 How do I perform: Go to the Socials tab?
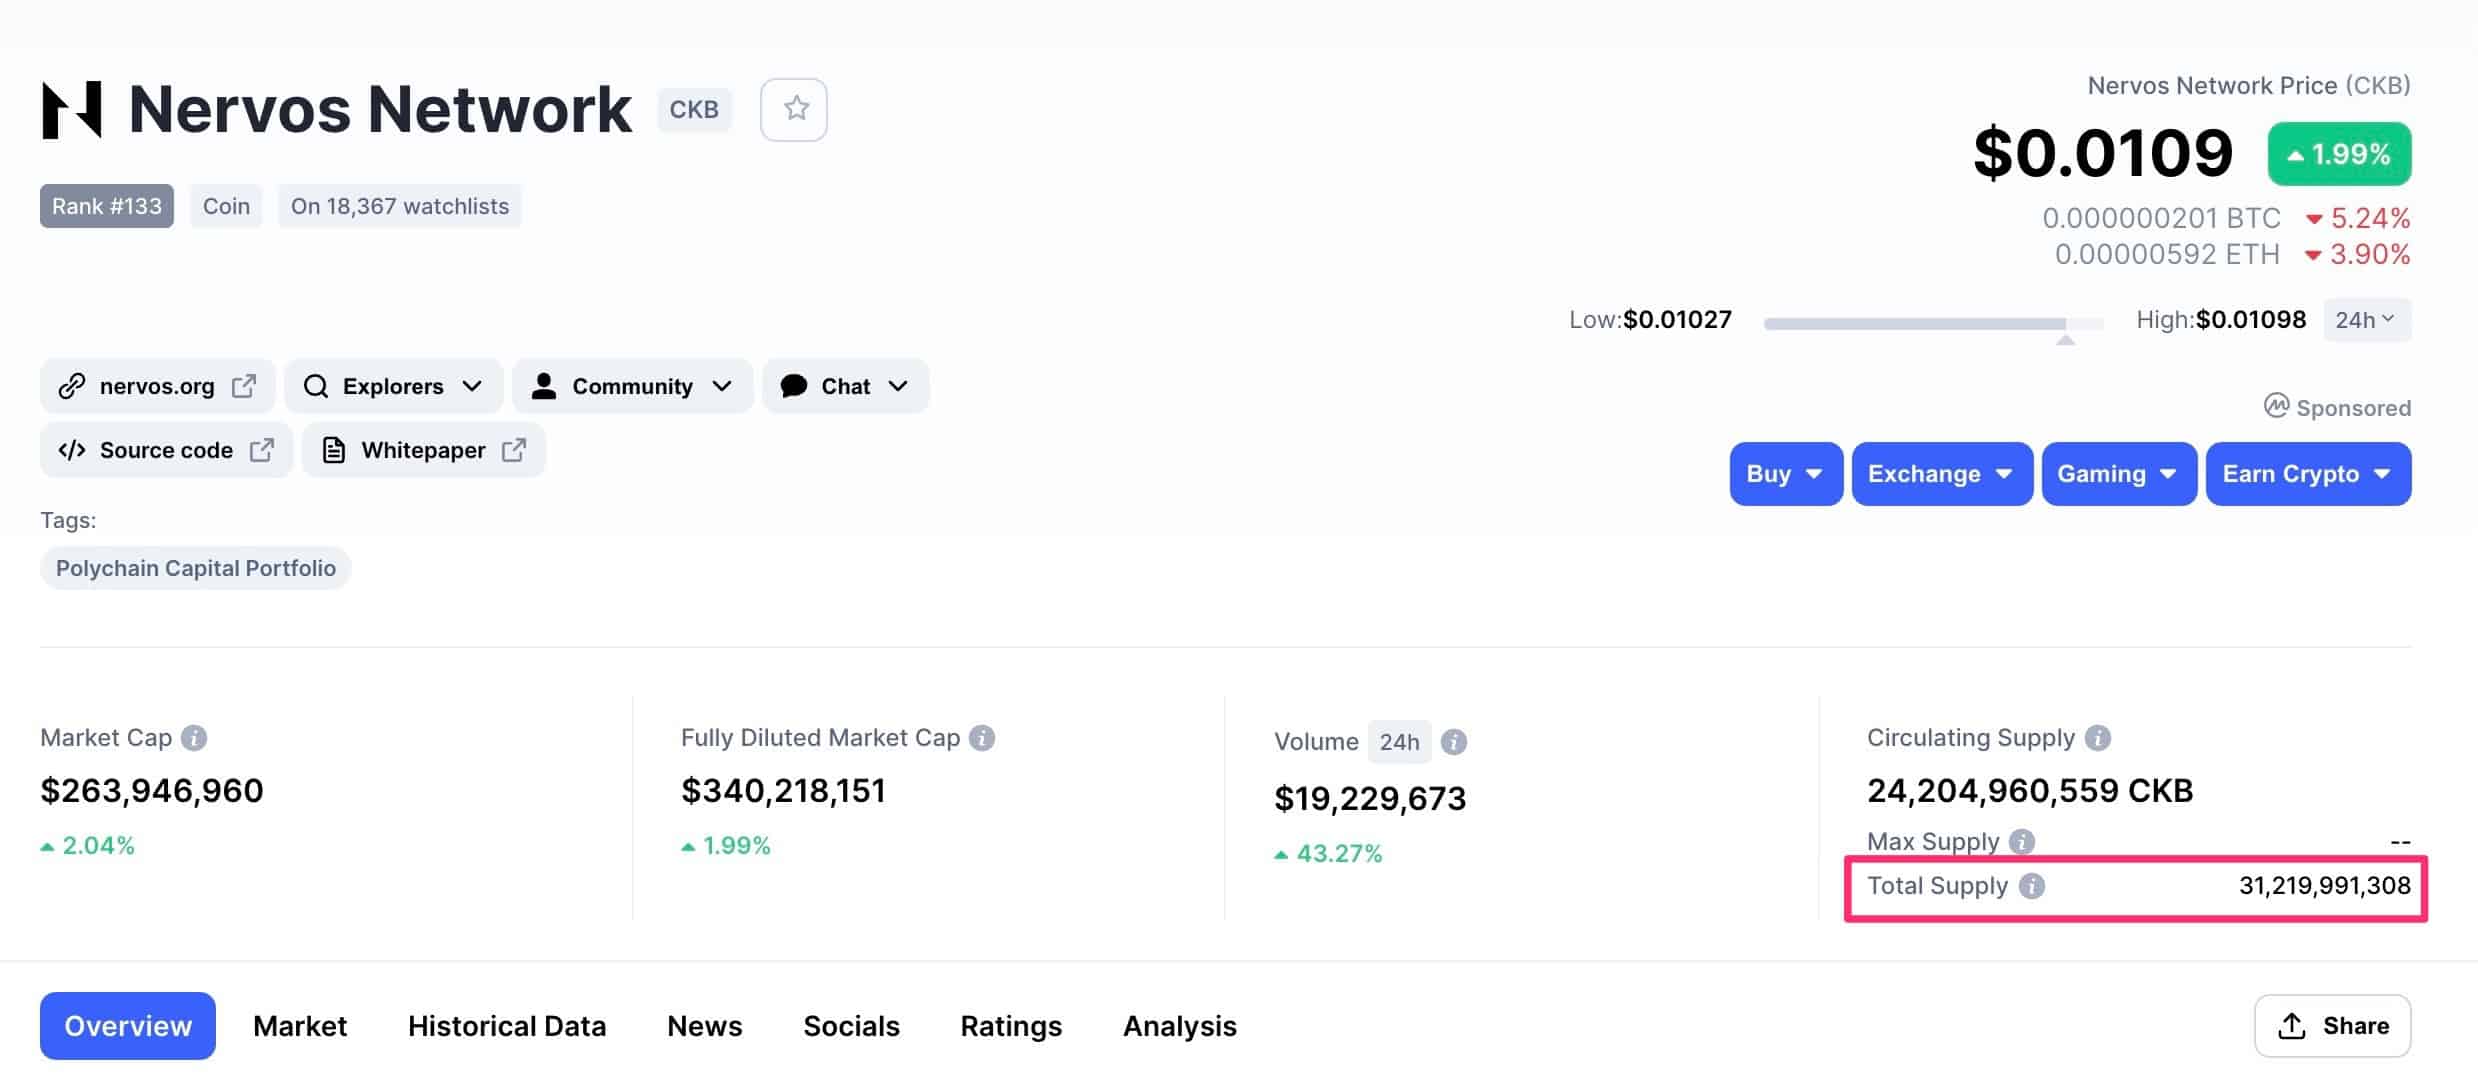(x=852, y=1026)
